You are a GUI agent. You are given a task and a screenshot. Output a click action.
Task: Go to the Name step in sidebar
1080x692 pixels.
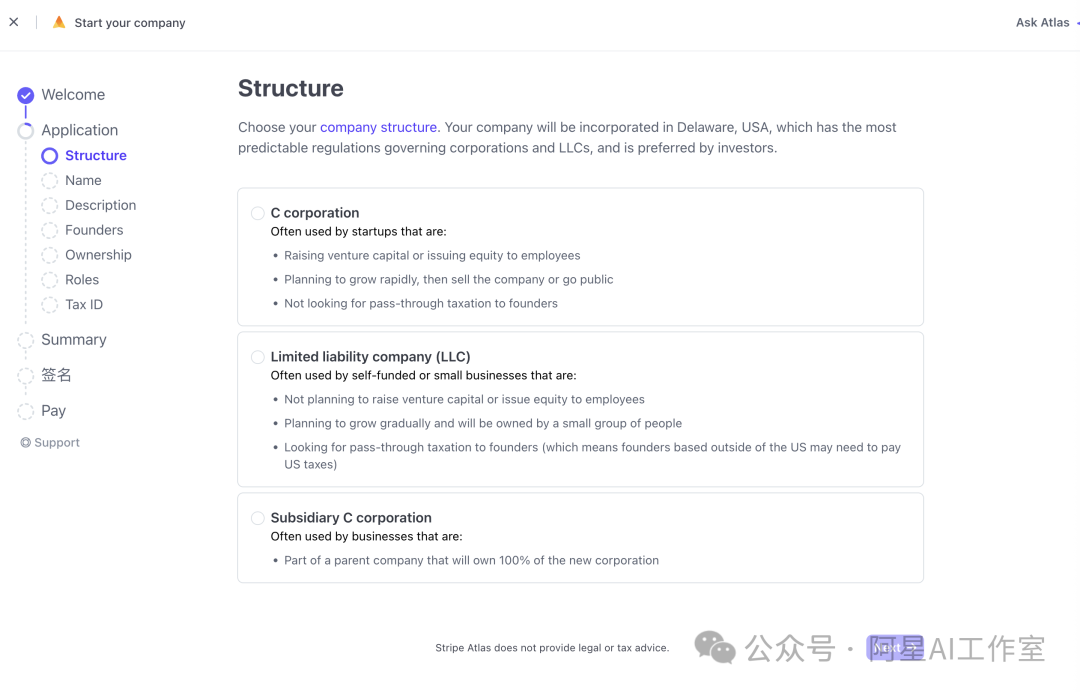[83, 180]
